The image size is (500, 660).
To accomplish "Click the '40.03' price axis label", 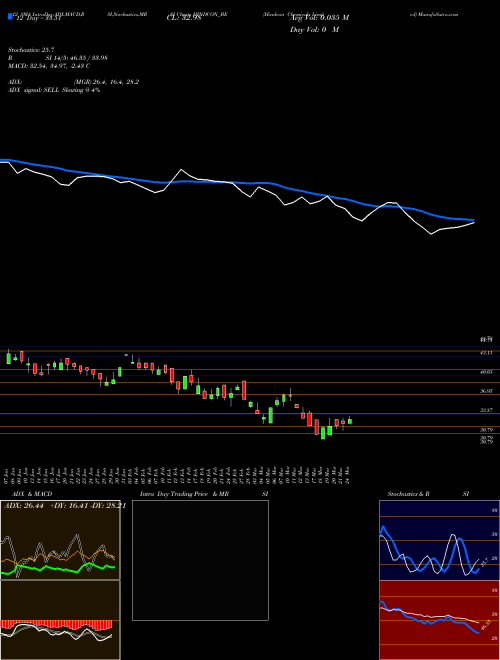I will pos(487,372).
